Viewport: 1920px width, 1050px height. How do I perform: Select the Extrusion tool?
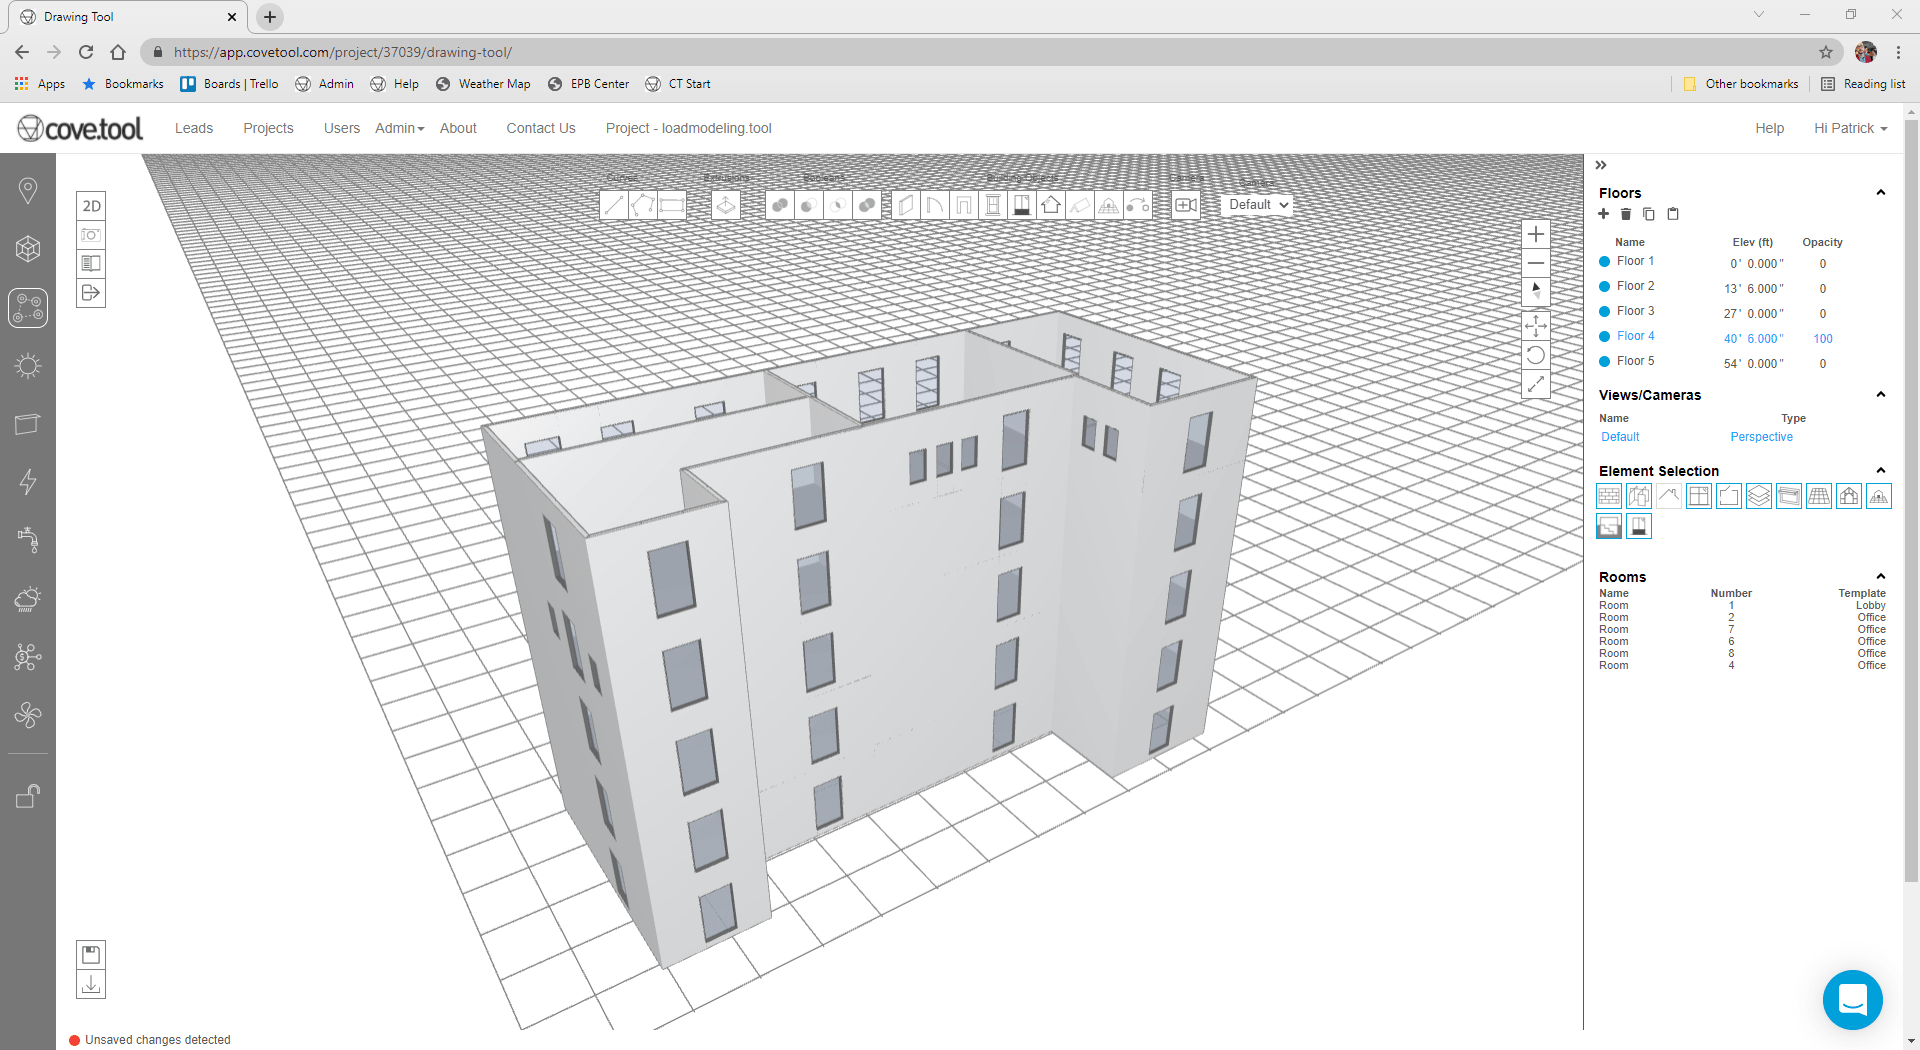[725, 204]
